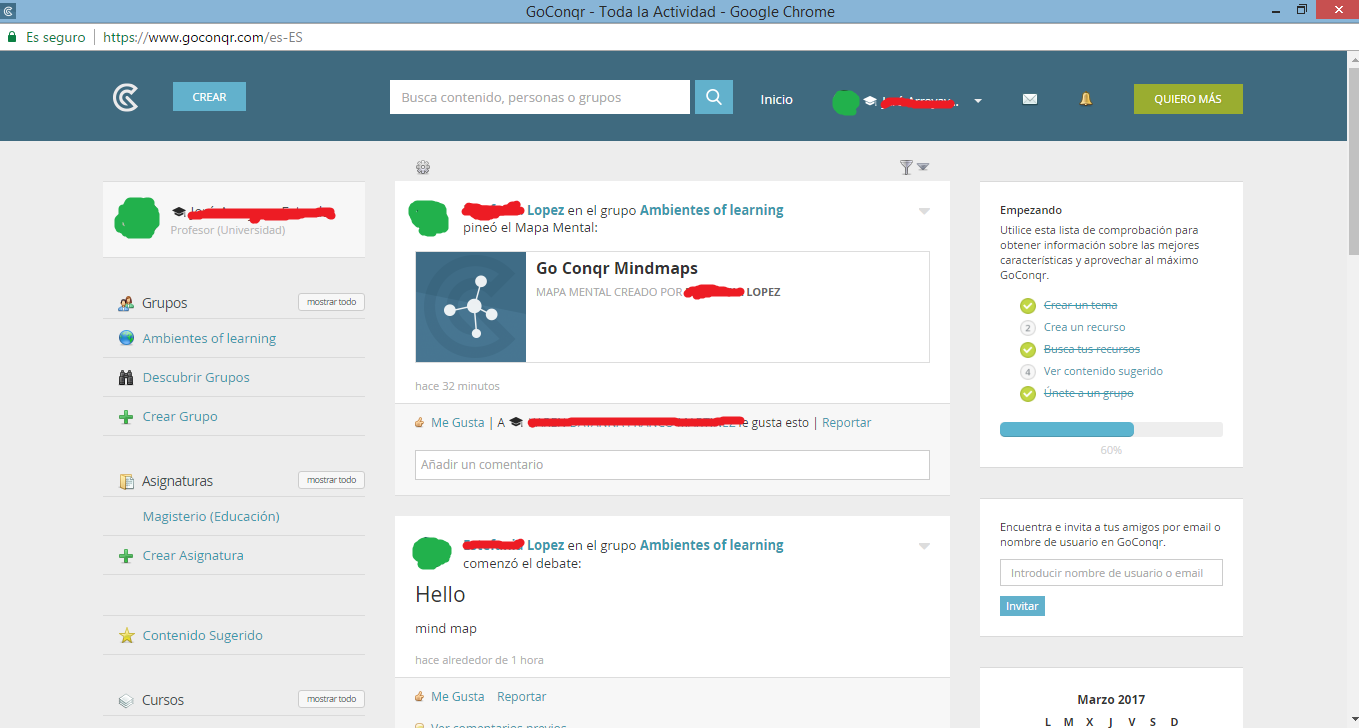Viewport: 1359px width, 728px height.
Task: Click the author avatar on the Hello debate post
Action: click(x=432, y=552)
